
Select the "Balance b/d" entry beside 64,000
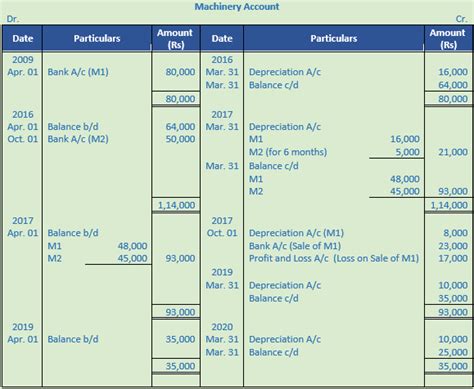(x=73, y=127)
